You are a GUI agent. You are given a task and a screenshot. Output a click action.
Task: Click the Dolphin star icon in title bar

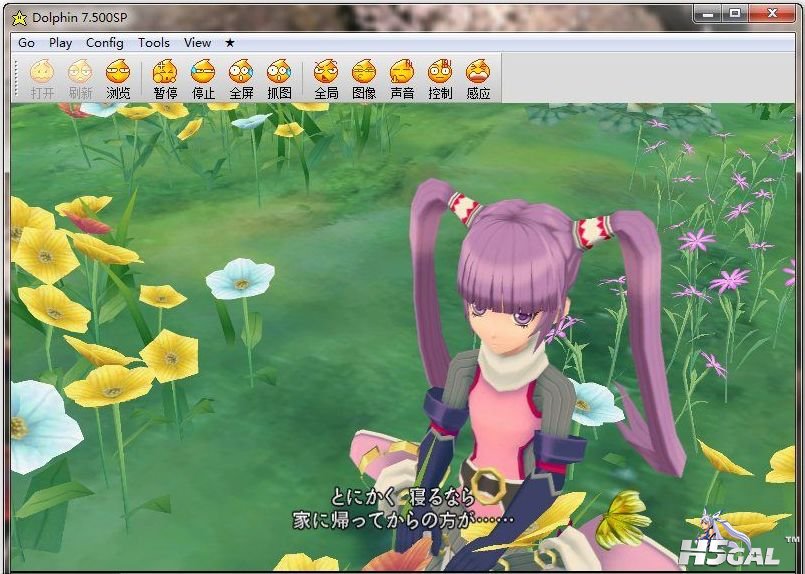[x=19, y=18]
